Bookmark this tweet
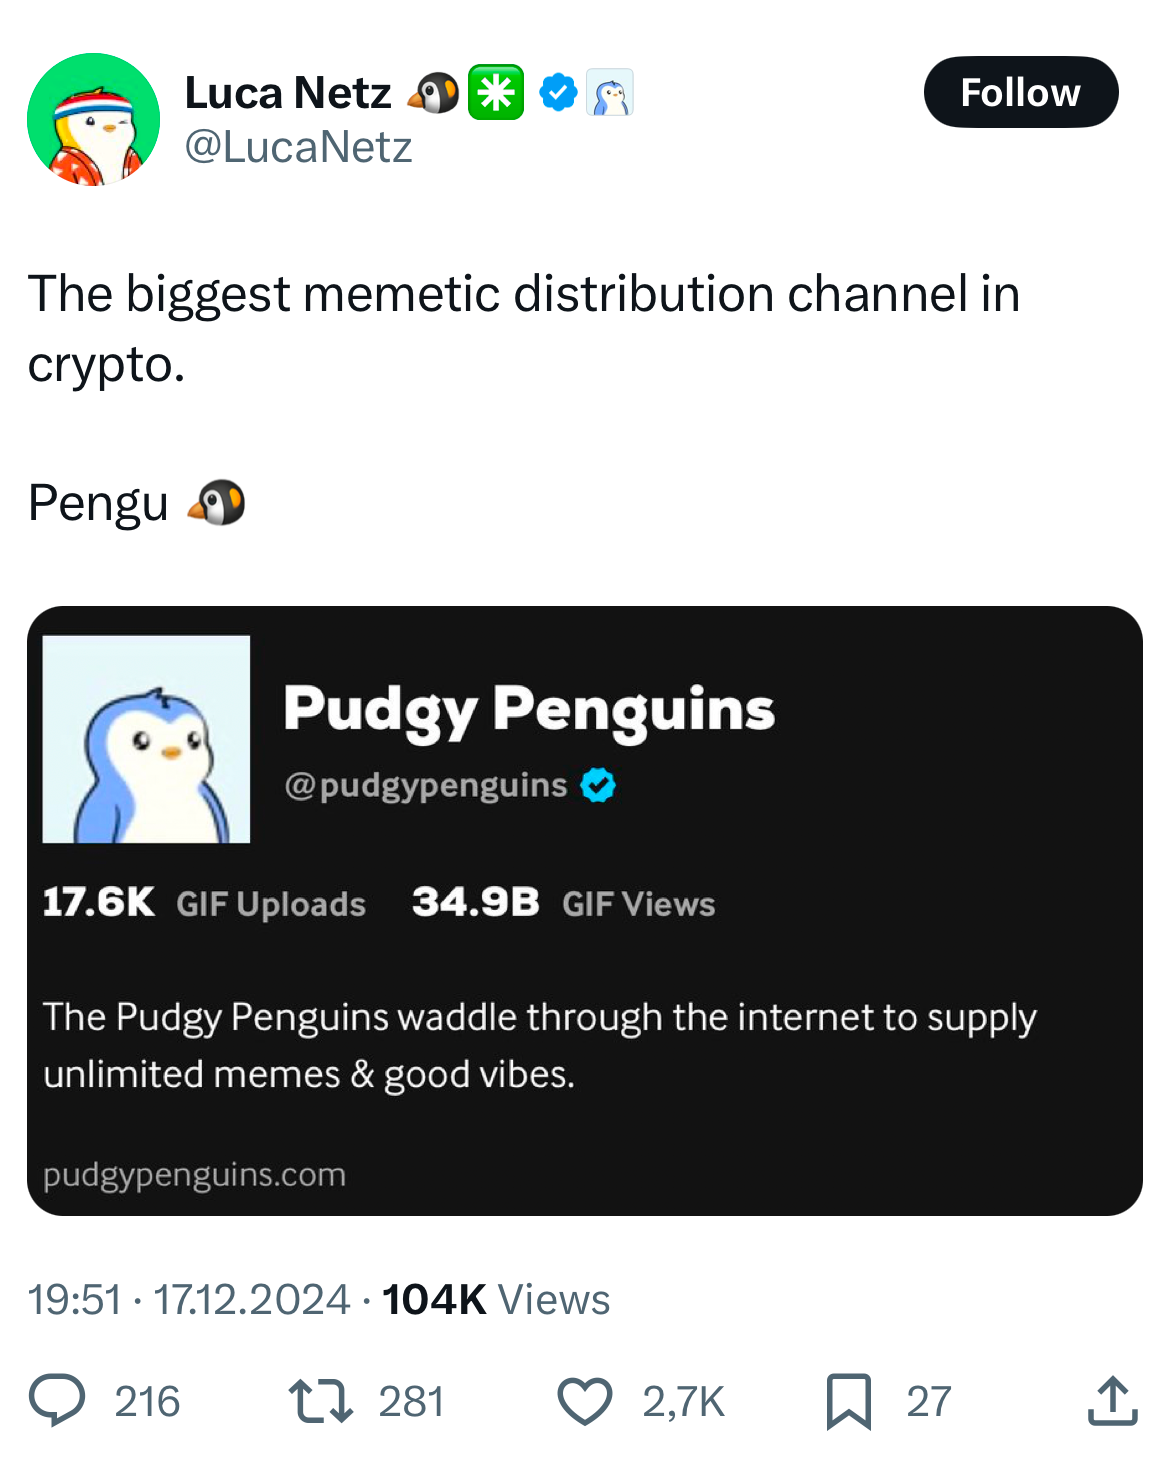This screenshot has width=1170, height=1474. pos(848,1400)
